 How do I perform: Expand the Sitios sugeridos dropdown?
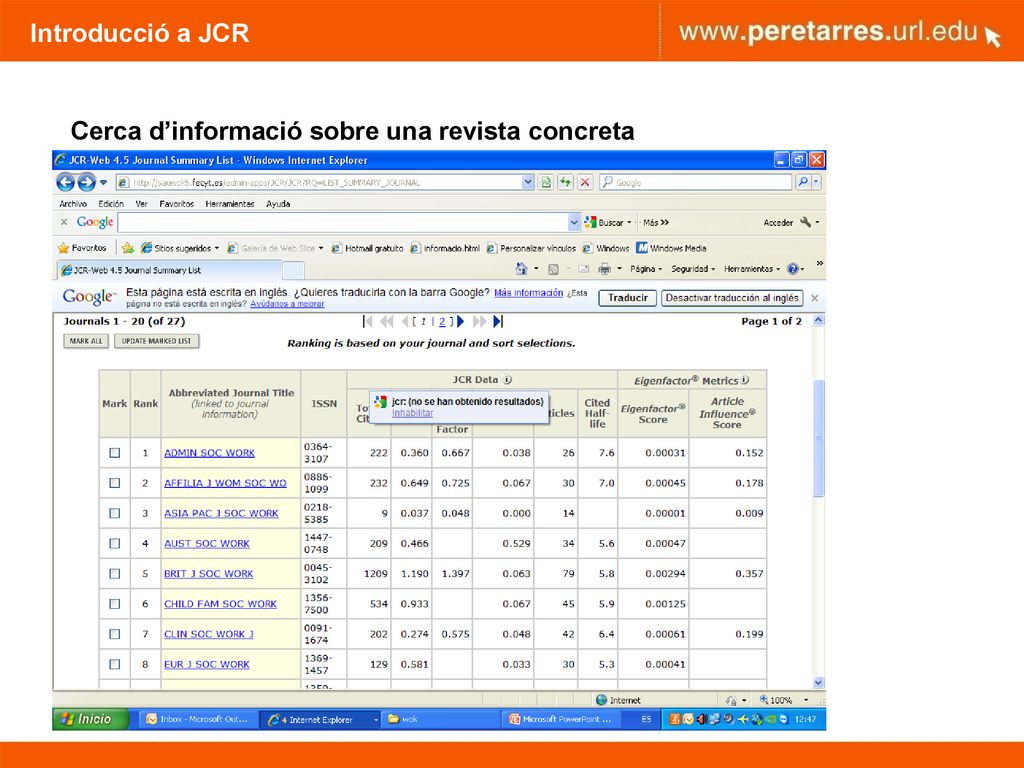[x=217, y=248]
